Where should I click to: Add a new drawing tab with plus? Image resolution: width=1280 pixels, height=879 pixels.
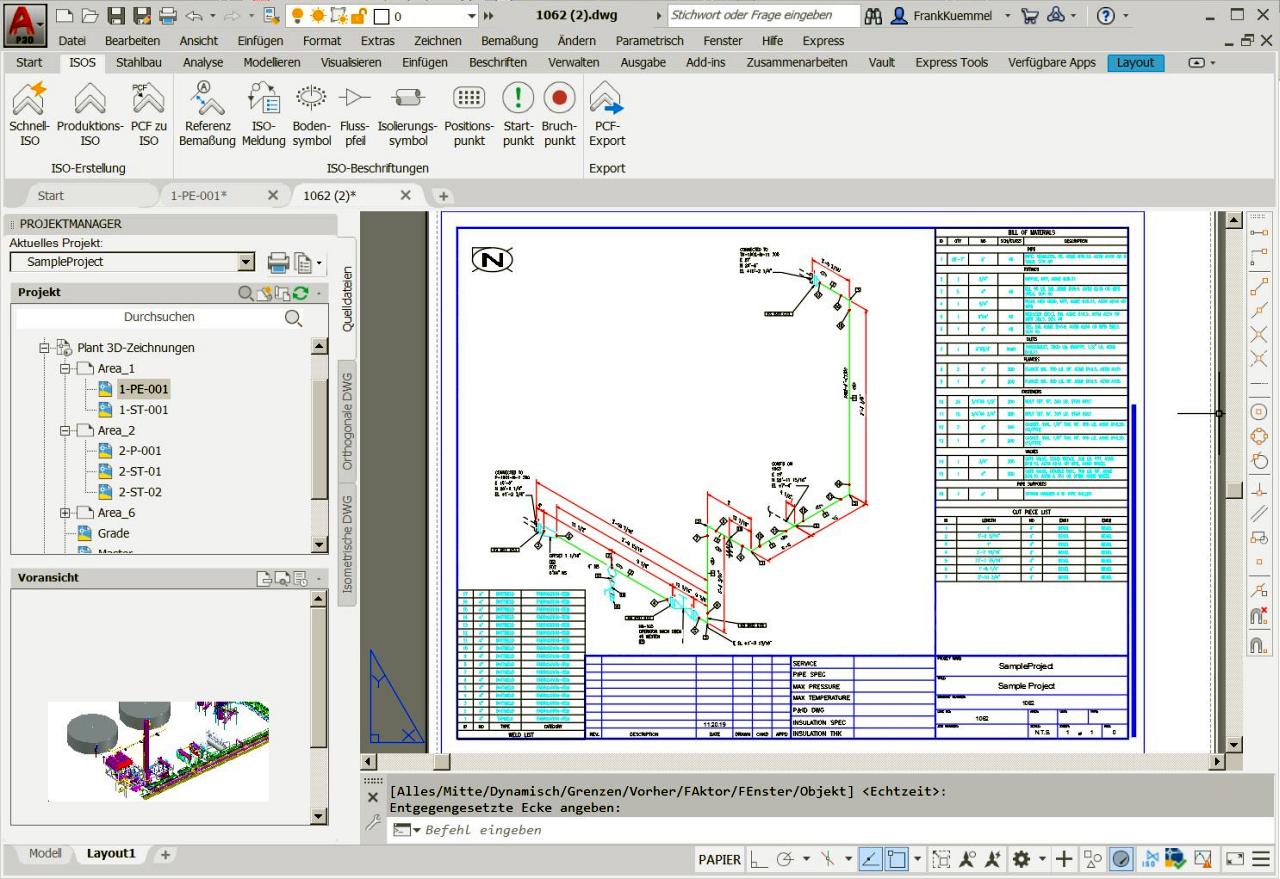tap(443, 196)
